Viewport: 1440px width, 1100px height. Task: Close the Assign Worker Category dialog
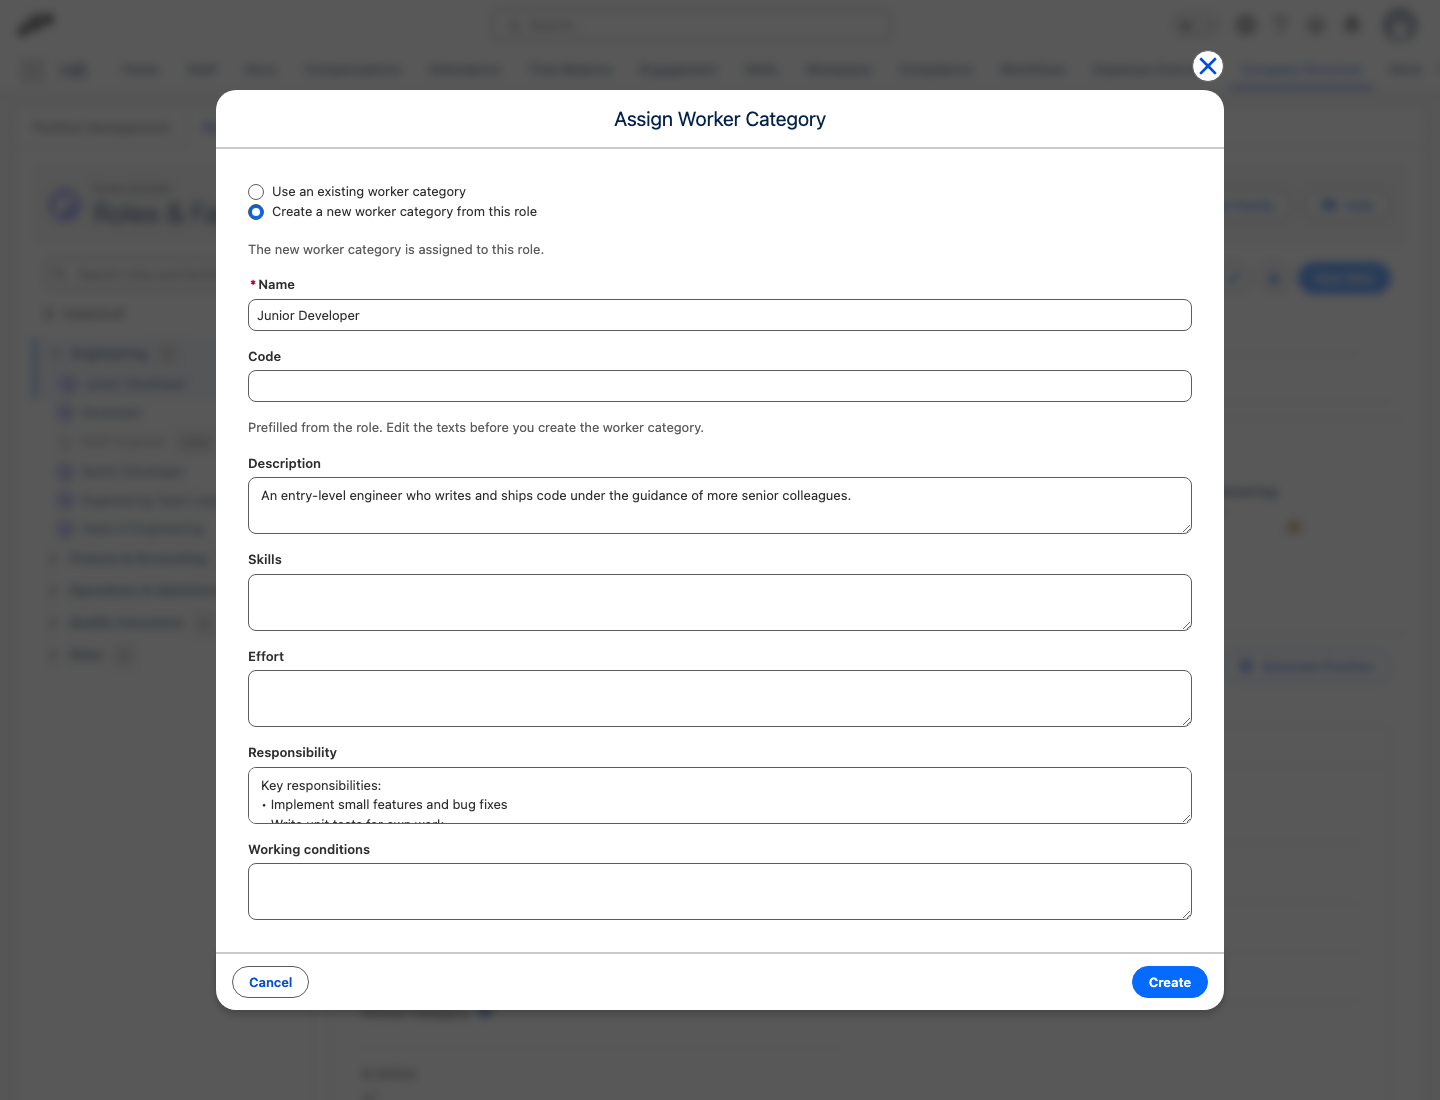[x=1208, y=66]
